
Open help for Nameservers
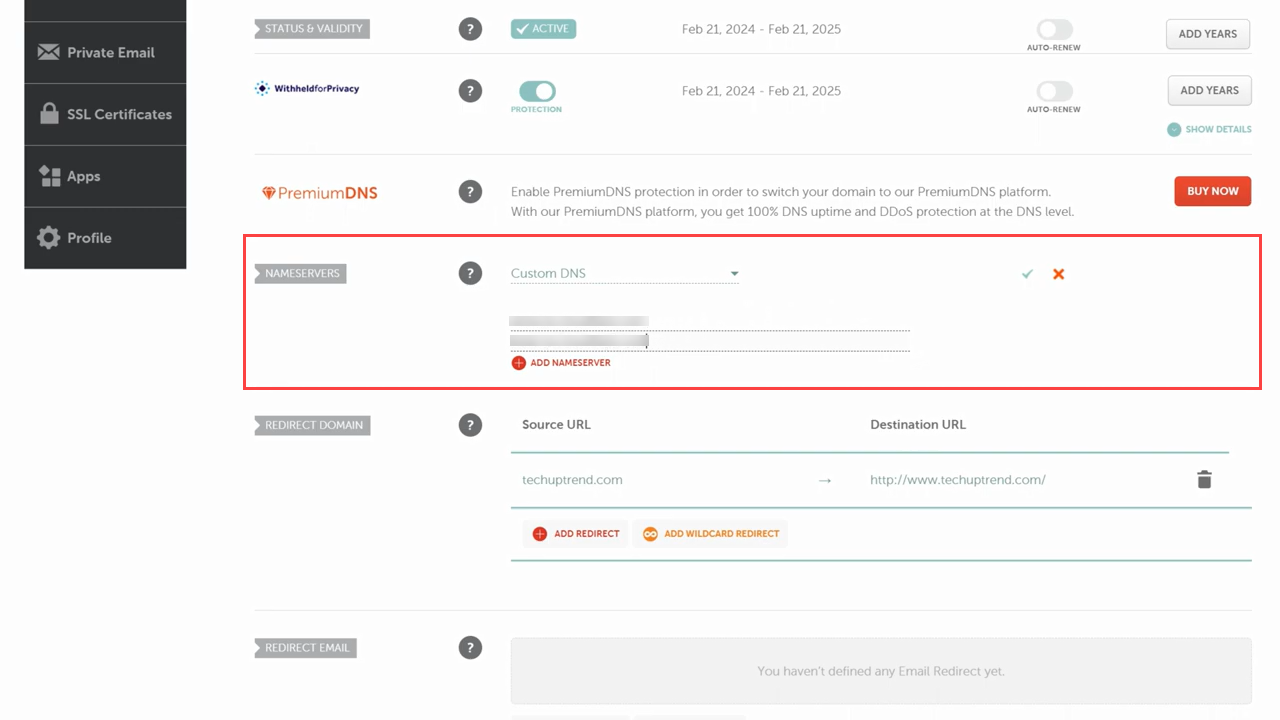[x=470, y=273]
